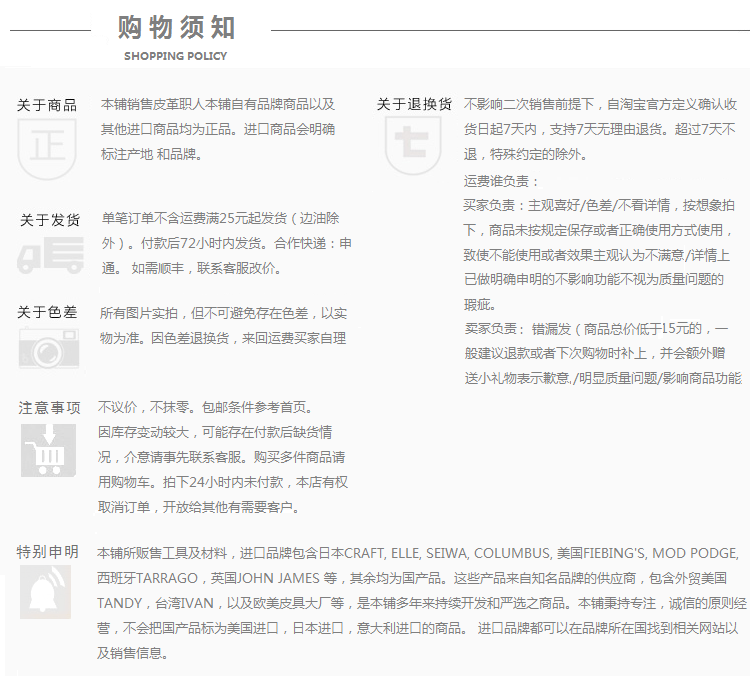This screenshot has height=676, width=750.
Task: Click the line starting 送小礼物表示歉意
Action: click(603, 378)
